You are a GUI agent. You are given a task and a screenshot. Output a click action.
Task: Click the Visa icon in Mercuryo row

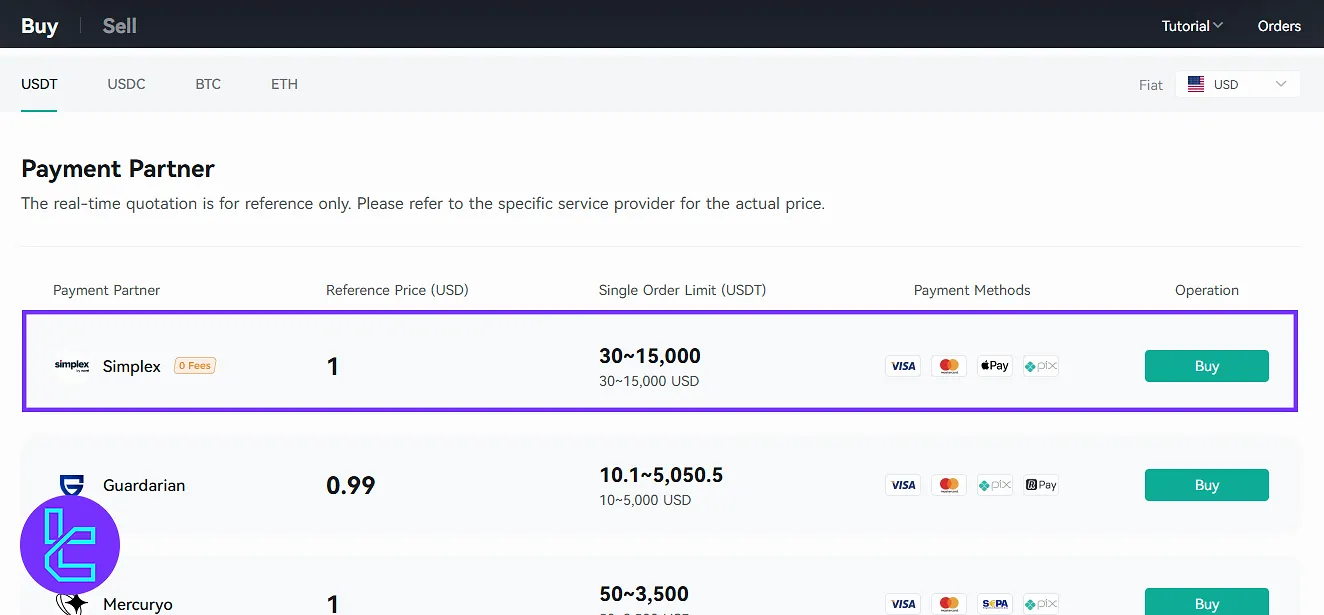[x=903, y=604]
